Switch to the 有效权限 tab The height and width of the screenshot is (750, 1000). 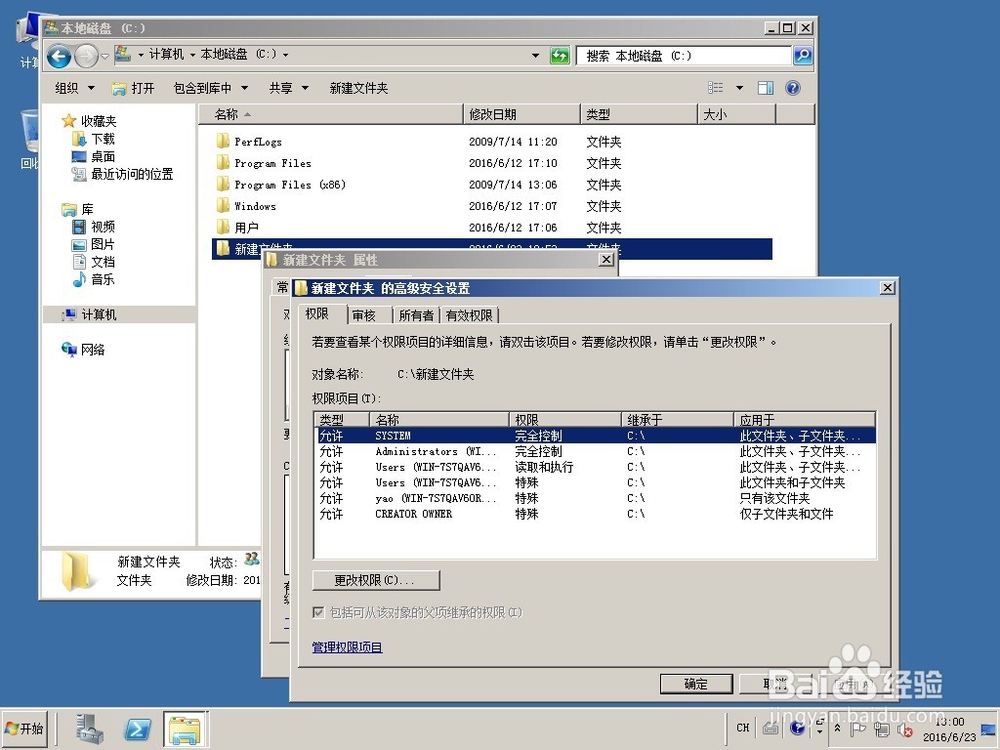point(470,314)
